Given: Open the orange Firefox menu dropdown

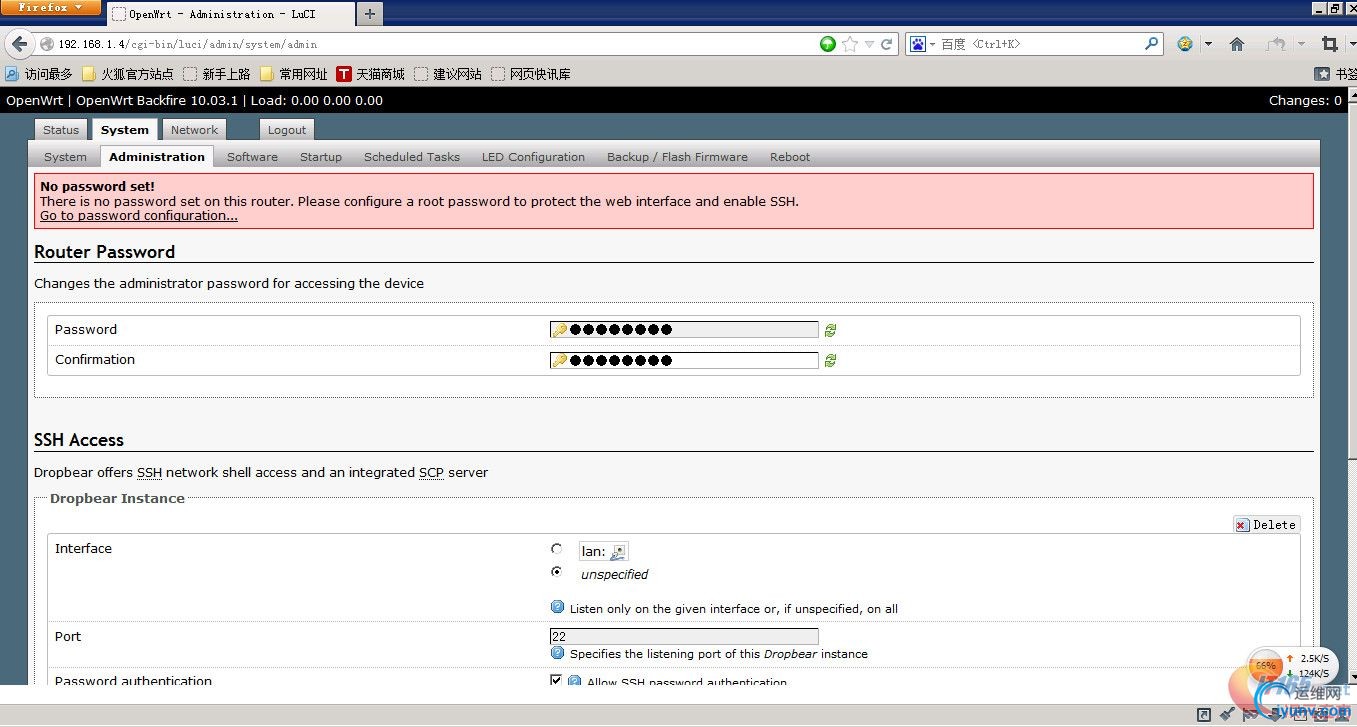Looking at the screenshot, I should (52, 8).
